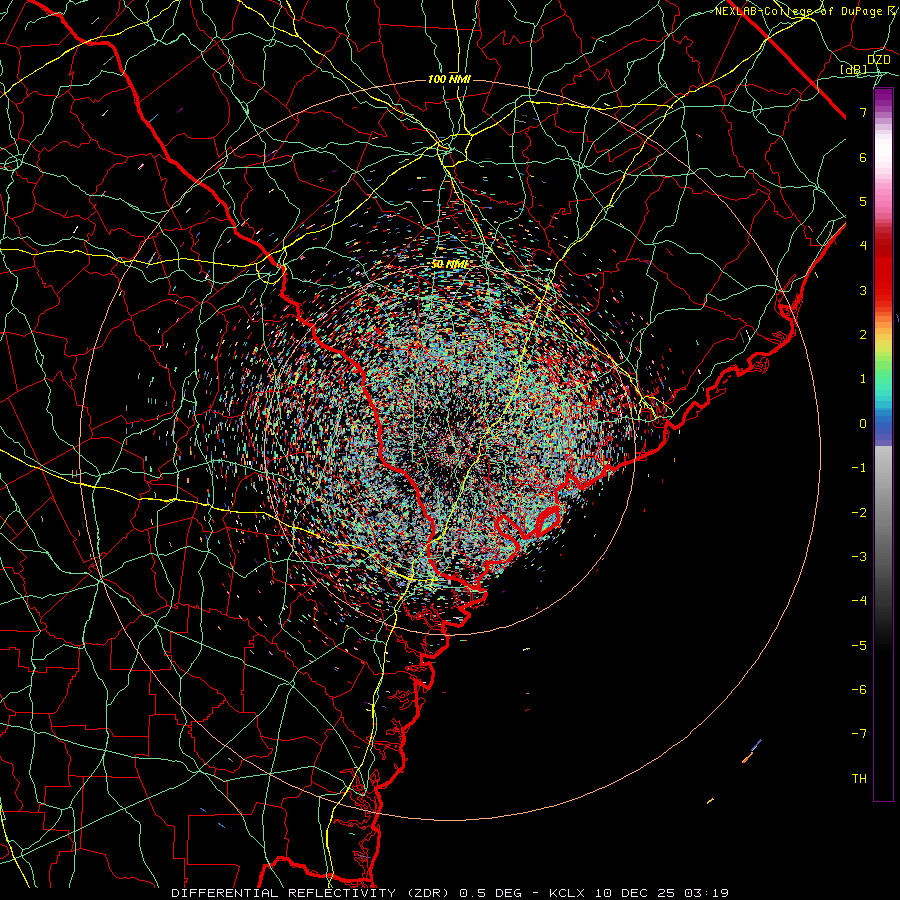Viewport: 900px width, 900px height.
Task: Click "(ZDR)" in the footer title
Action: coord(428,893)
